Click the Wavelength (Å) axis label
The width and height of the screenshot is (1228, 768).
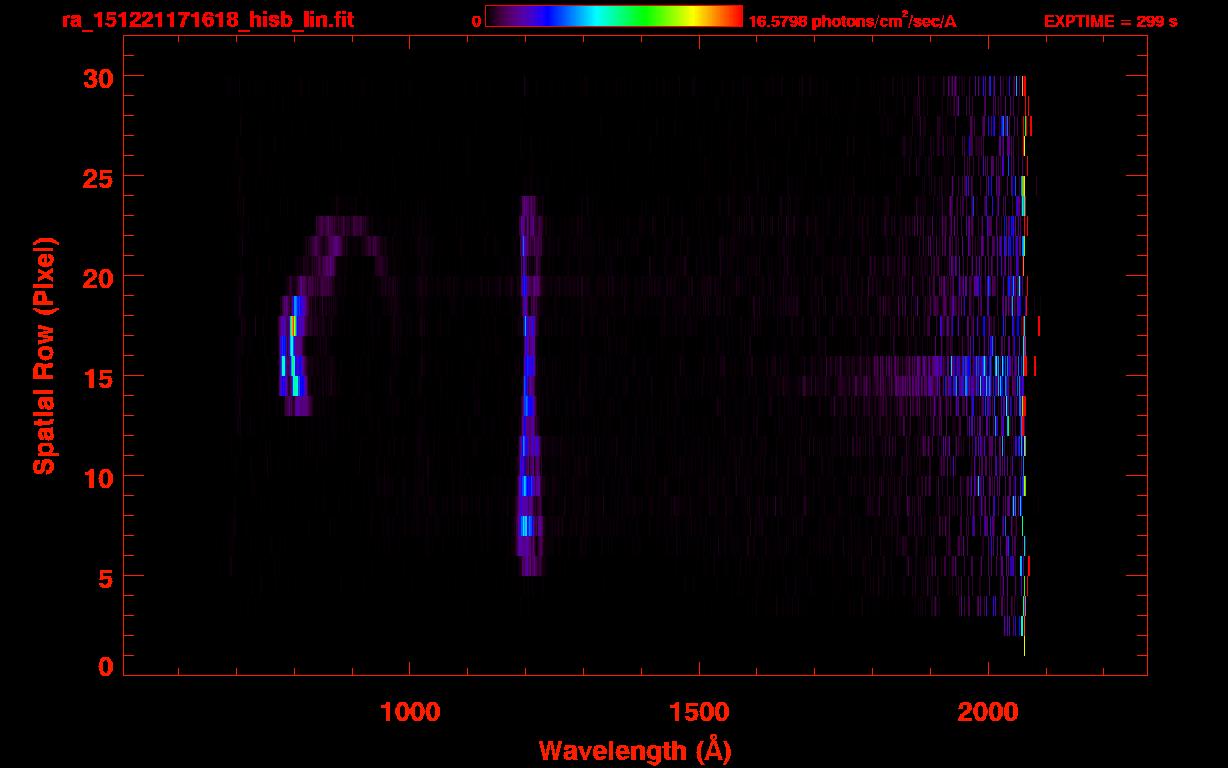635,750
